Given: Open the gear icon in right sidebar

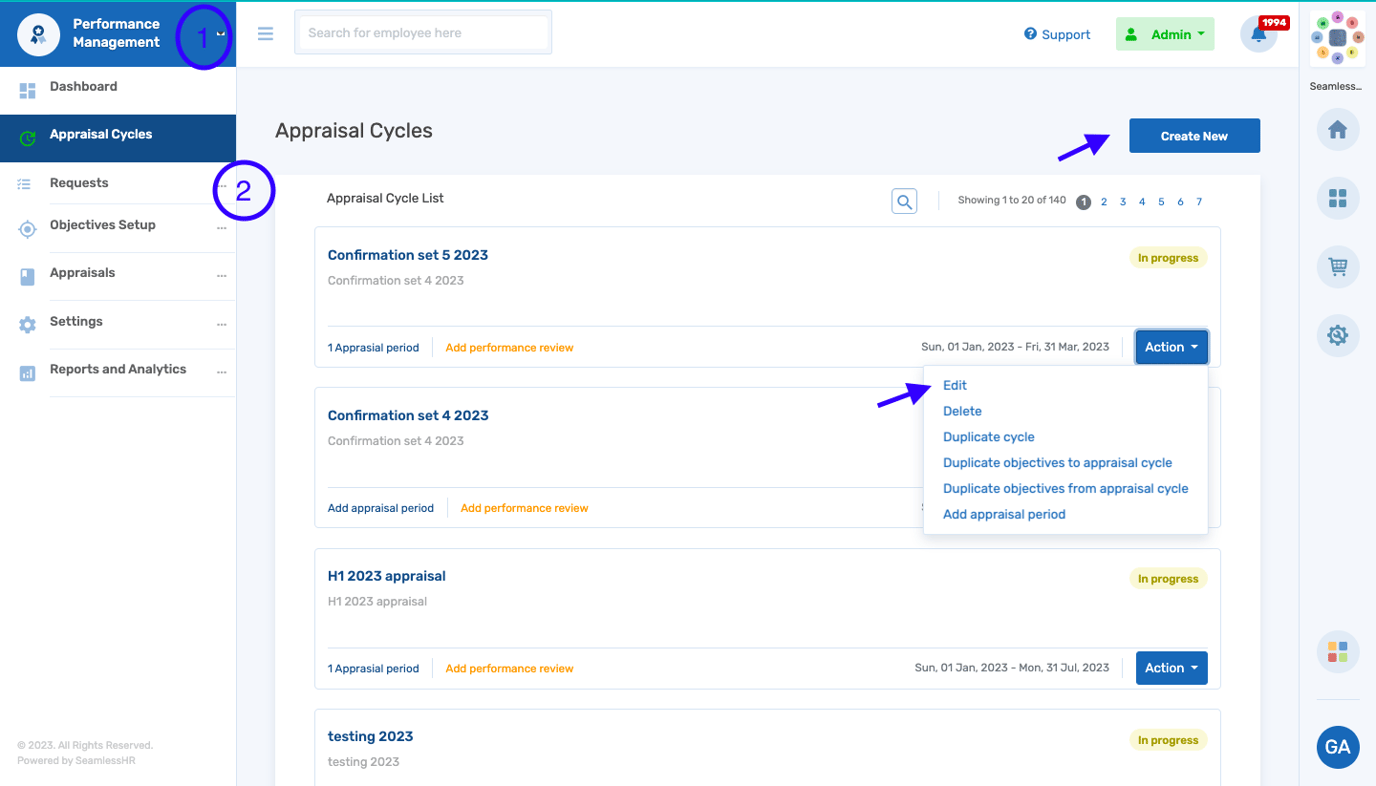Looking at the screenshot, I should pos(1337,335).
